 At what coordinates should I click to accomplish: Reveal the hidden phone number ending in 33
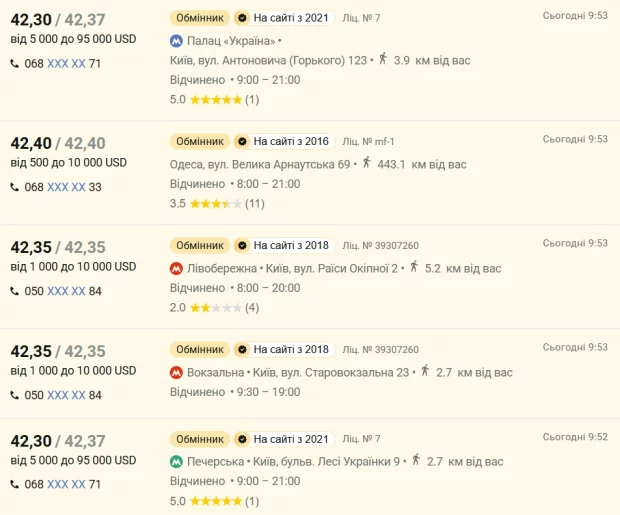pyautogui.click(x=67, y=187)
